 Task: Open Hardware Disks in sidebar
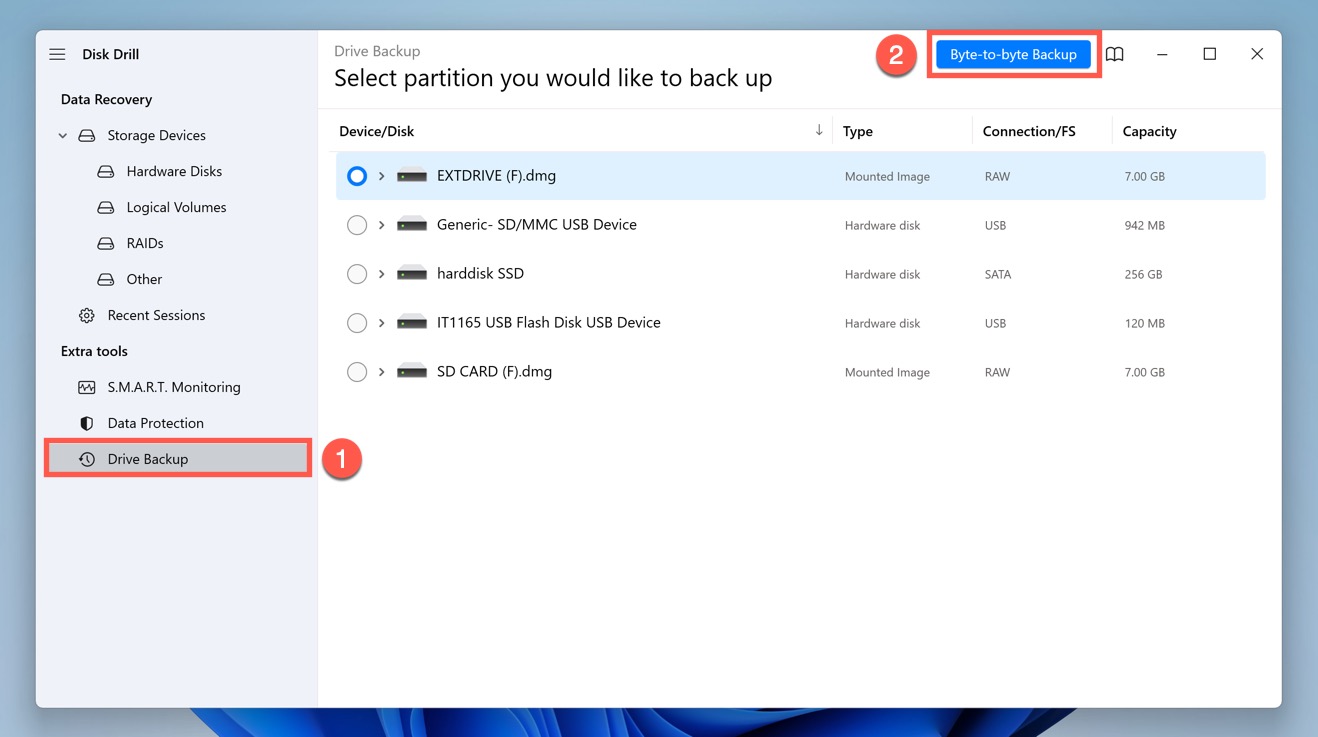174,171
